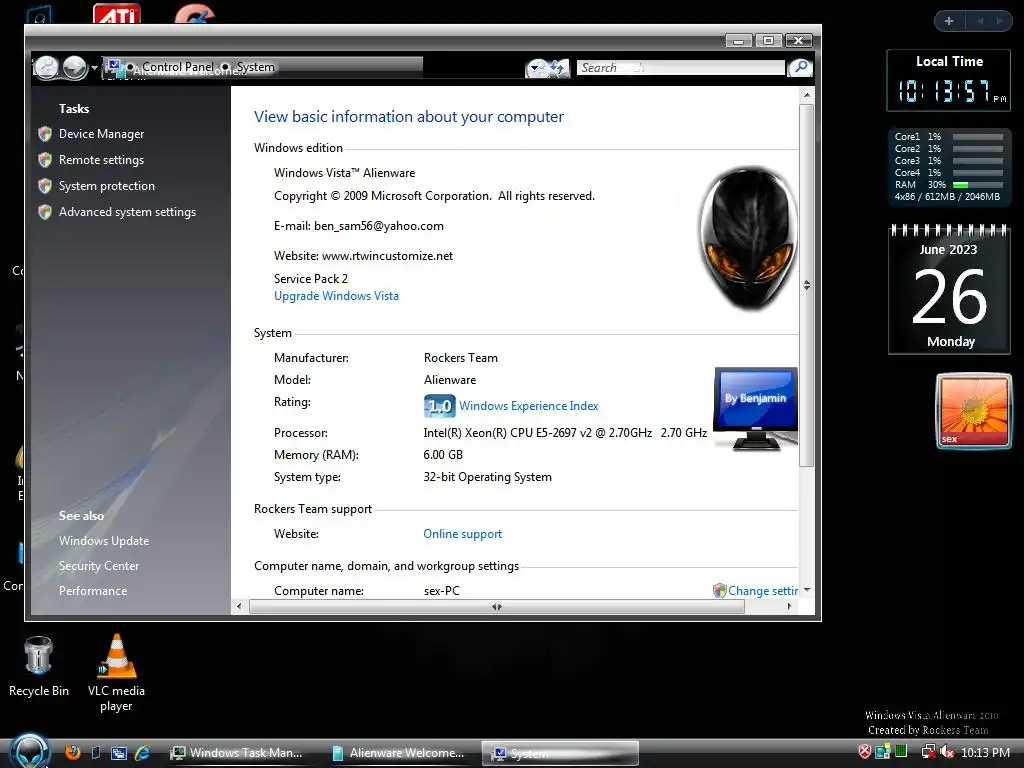Open recent pages dropdown arrow
Image resolution: width=1024 pixels, height=768 pixels.
(94, 67)
